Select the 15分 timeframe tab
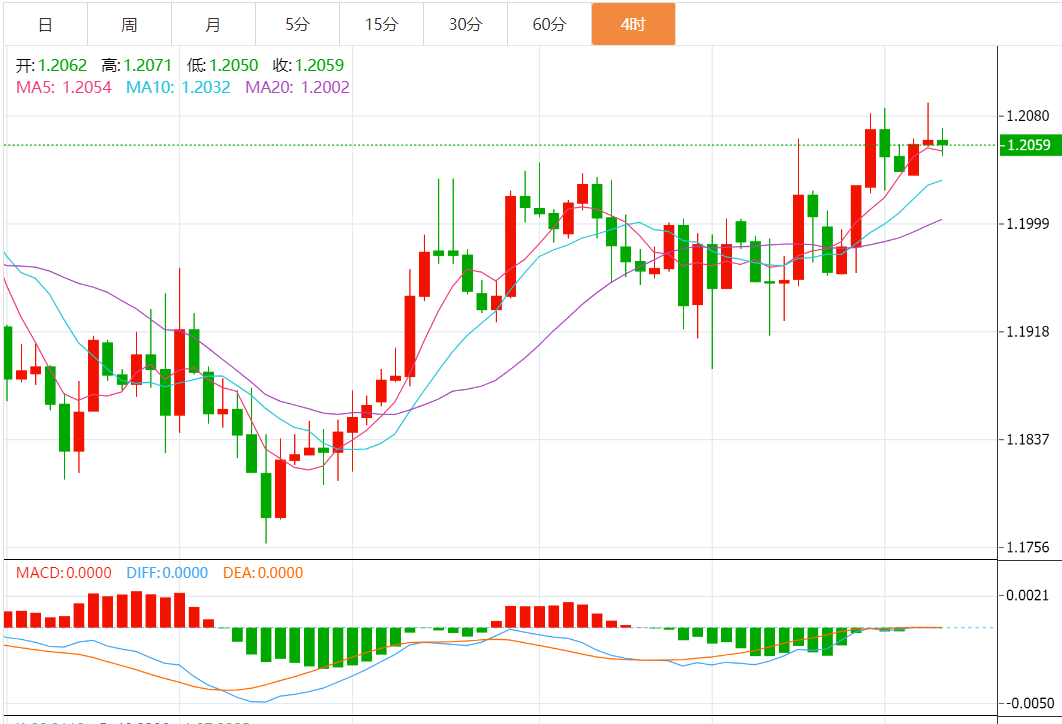 click(x=381, y=24)
